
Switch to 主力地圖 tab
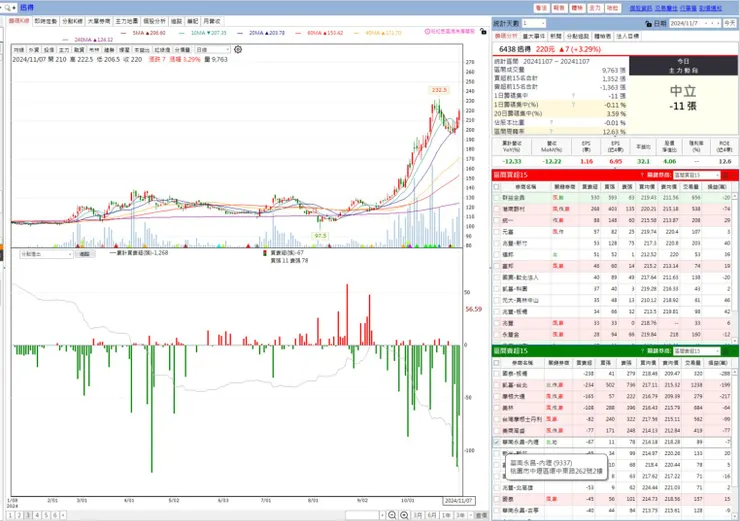127,21
